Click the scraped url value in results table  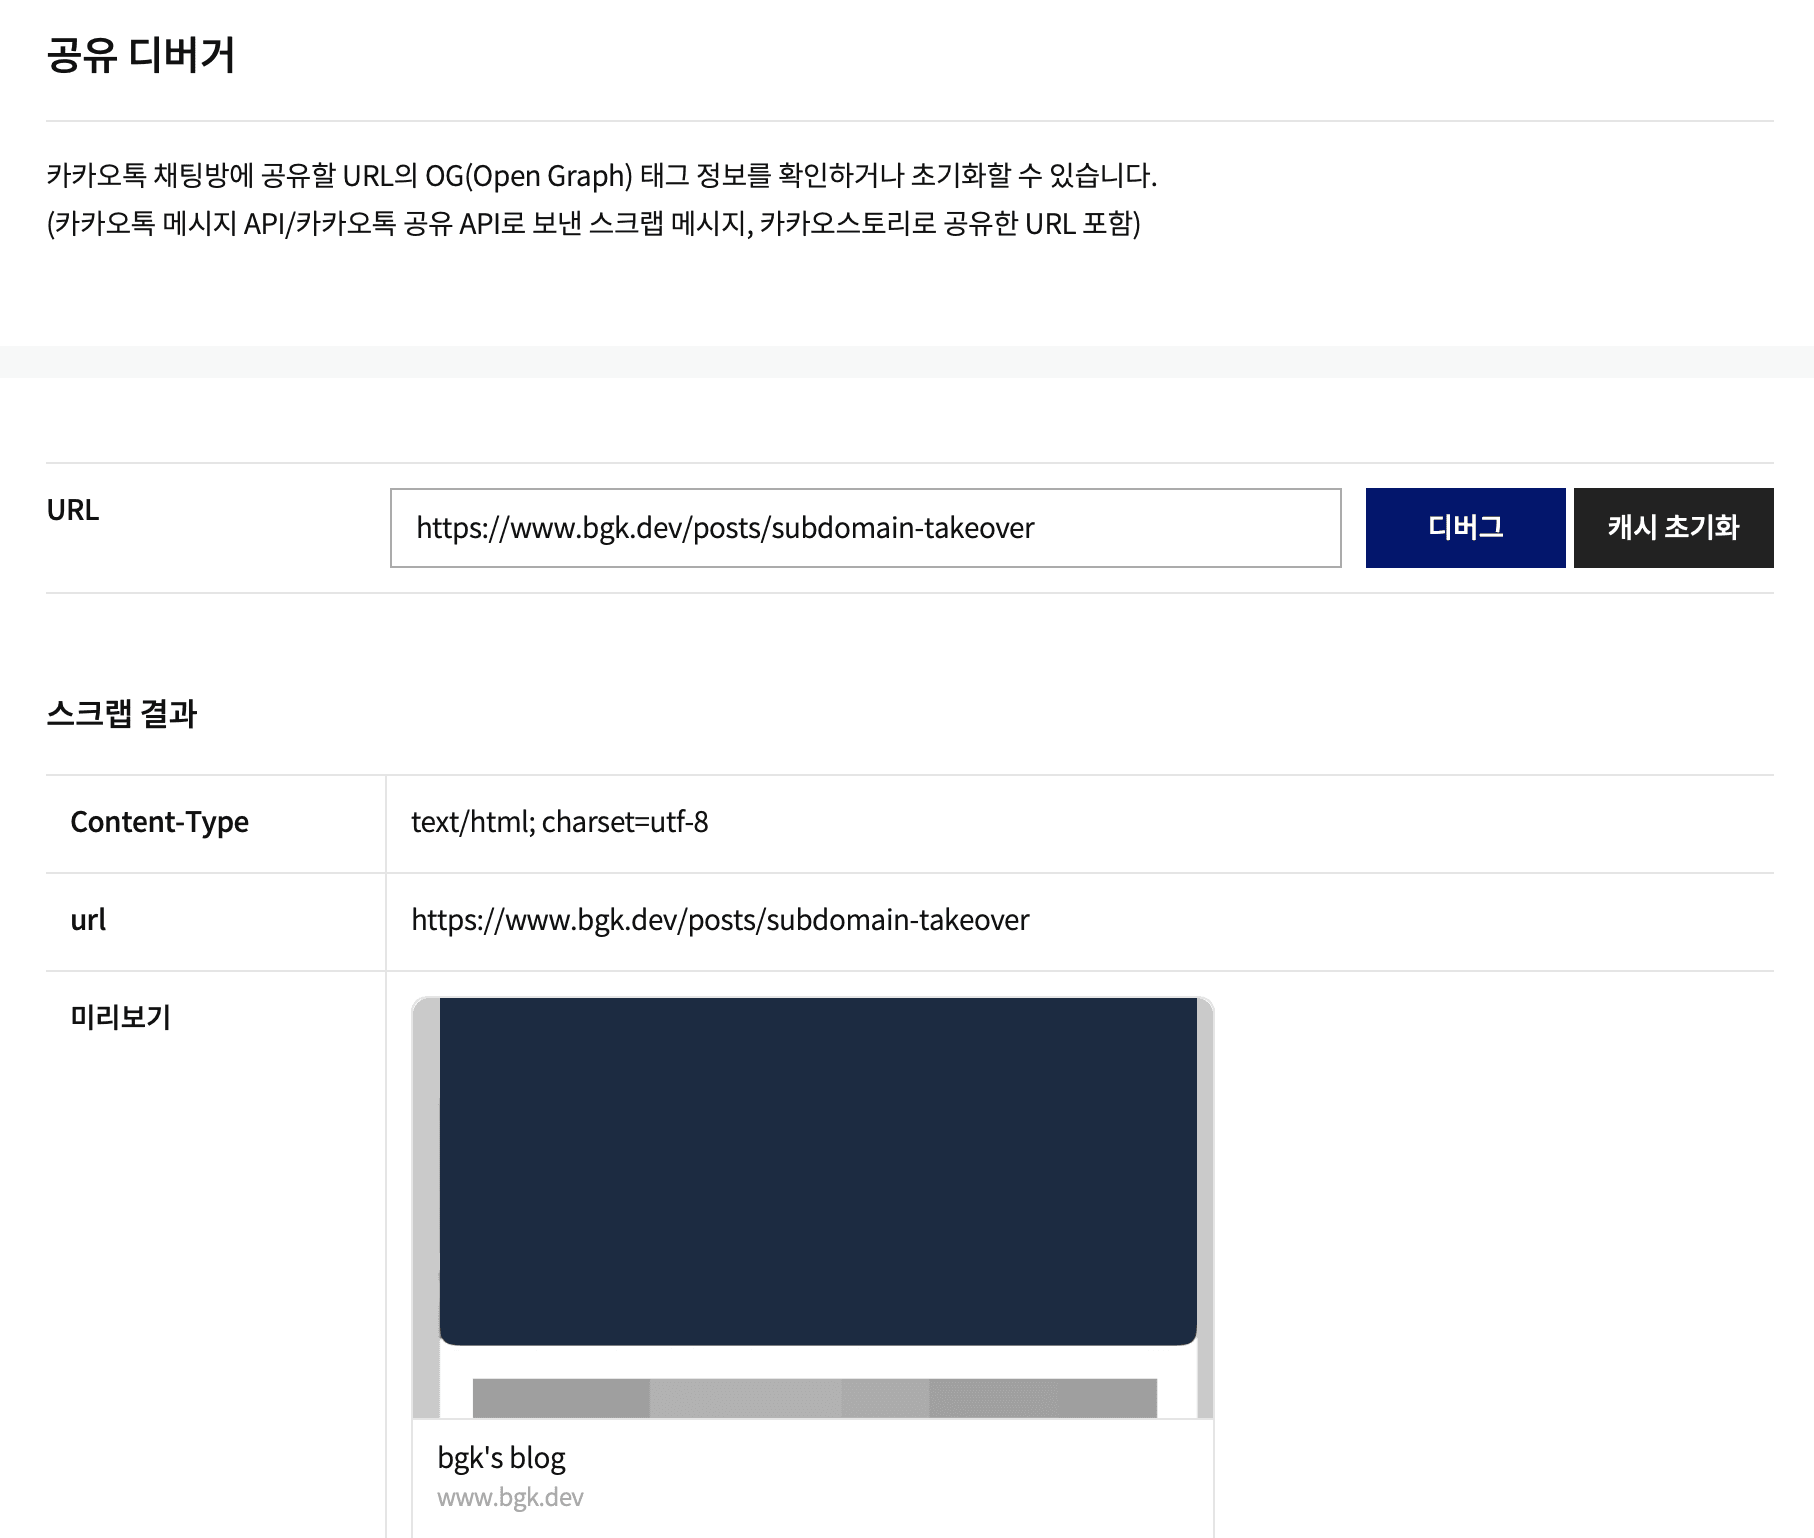click(720, 920)
